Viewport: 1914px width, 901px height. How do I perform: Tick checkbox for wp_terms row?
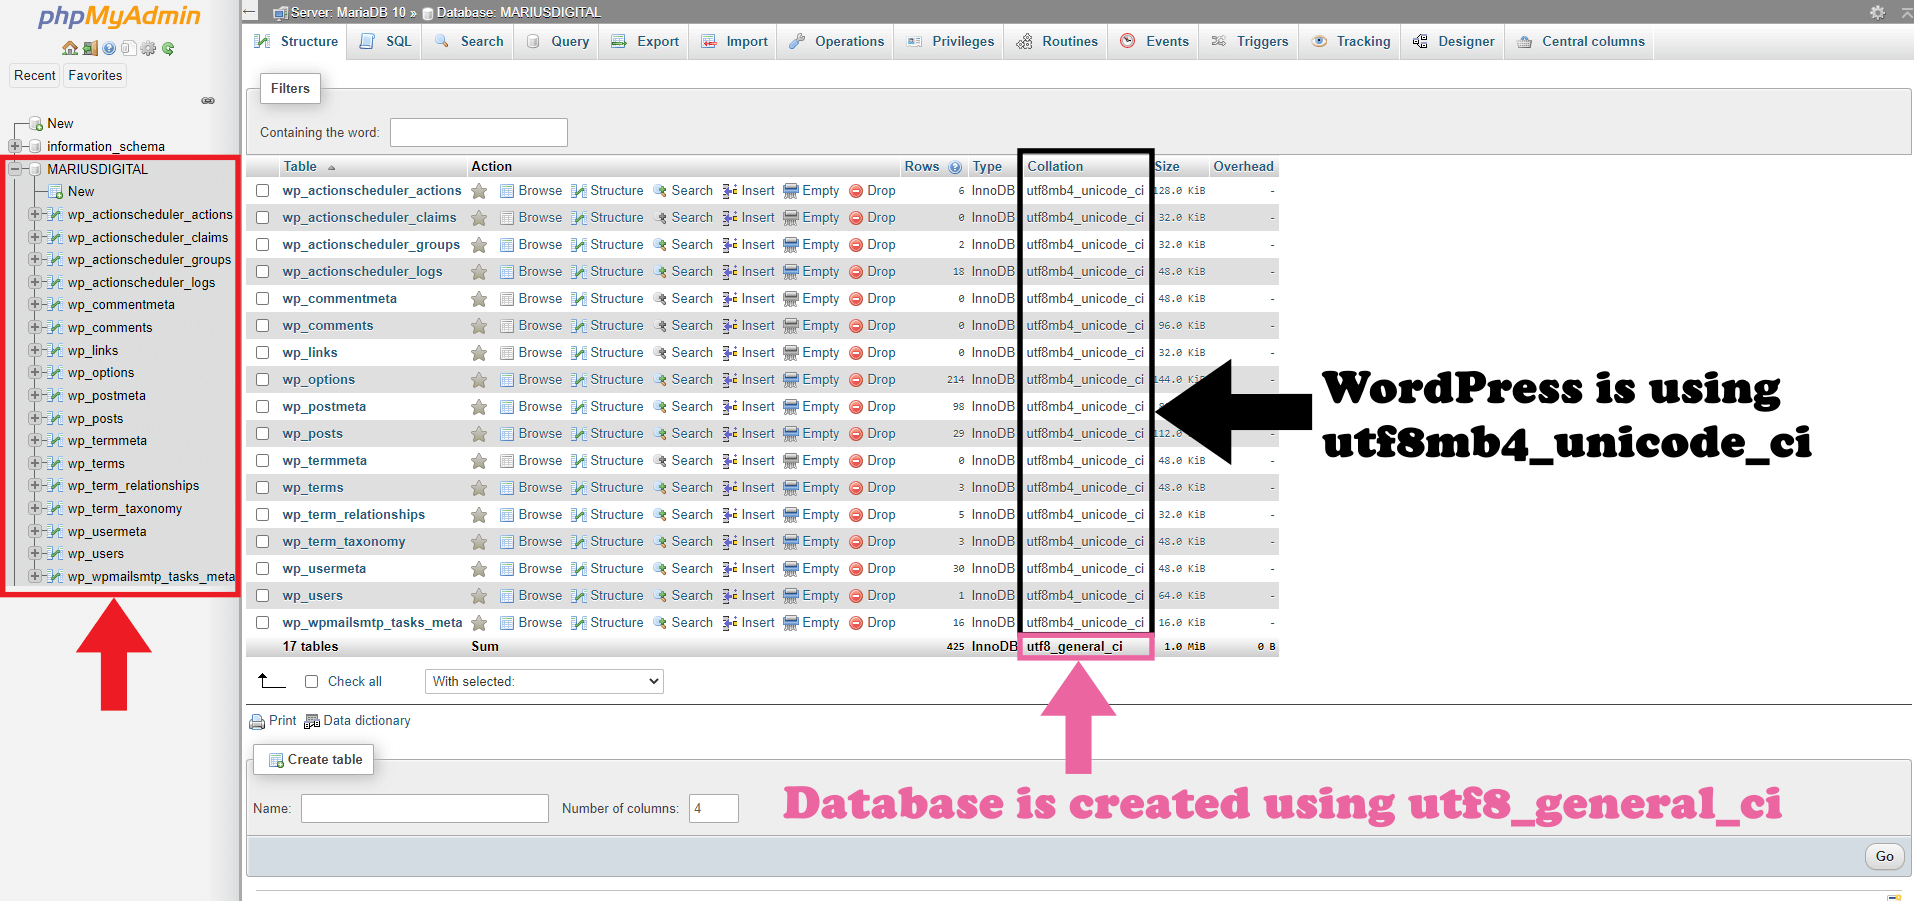point(262,488)
